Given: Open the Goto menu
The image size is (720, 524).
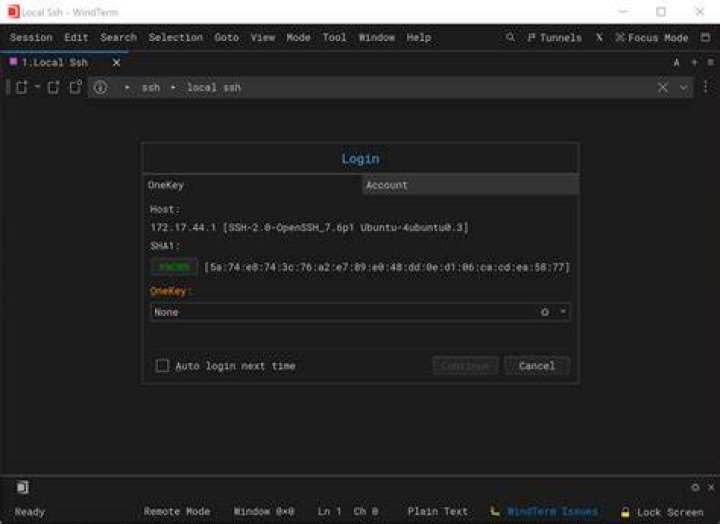Looking at the screenshot, I should point(226,38).
